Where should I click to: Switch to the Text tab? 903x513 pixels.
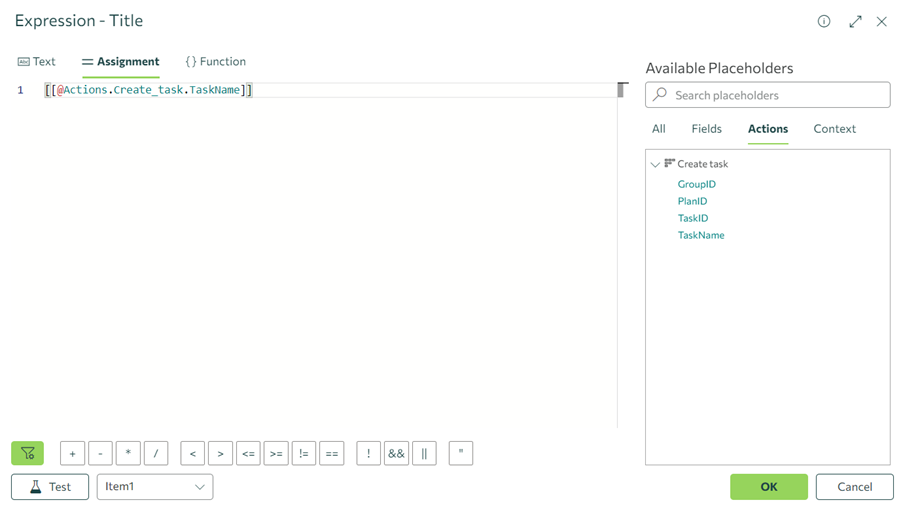pos(37,62)
